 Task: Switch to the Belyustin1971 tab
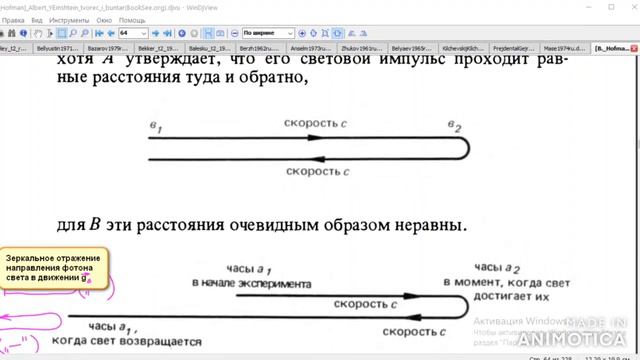tap(57, 48)
